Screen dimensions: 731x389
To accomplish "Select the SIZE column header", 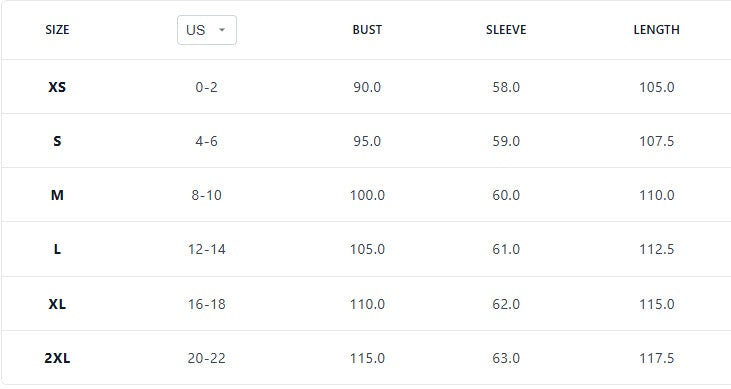I will 57,30.
